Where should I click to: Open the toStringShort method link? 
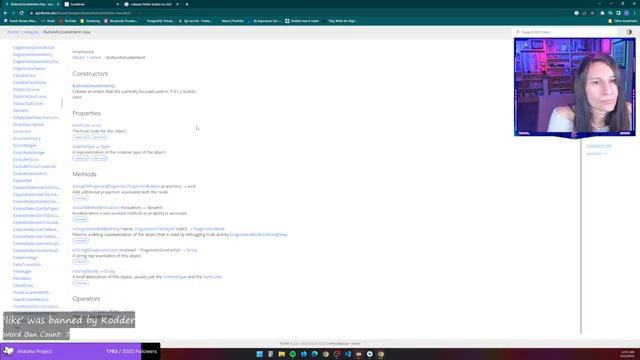[x=86, y=271]
